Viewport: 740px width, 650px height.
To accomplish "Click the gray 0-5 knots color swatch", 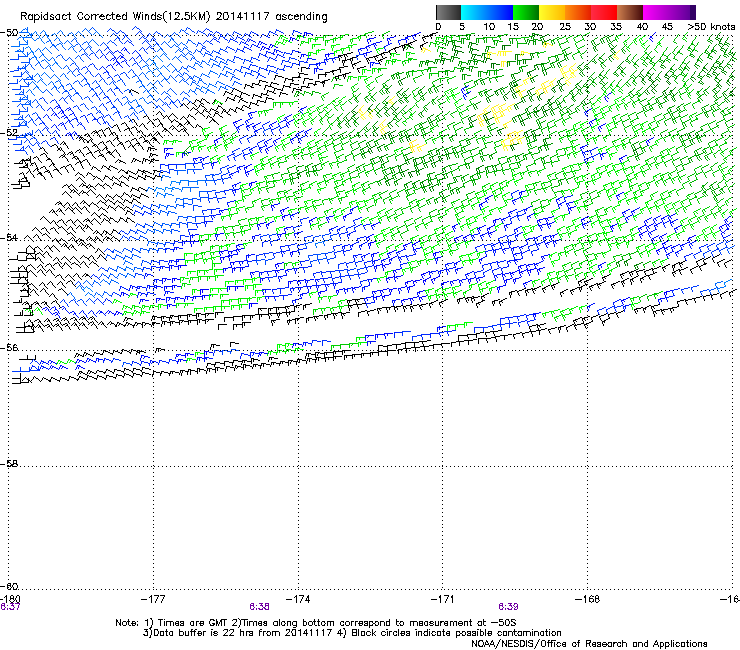I will point(448,12).
